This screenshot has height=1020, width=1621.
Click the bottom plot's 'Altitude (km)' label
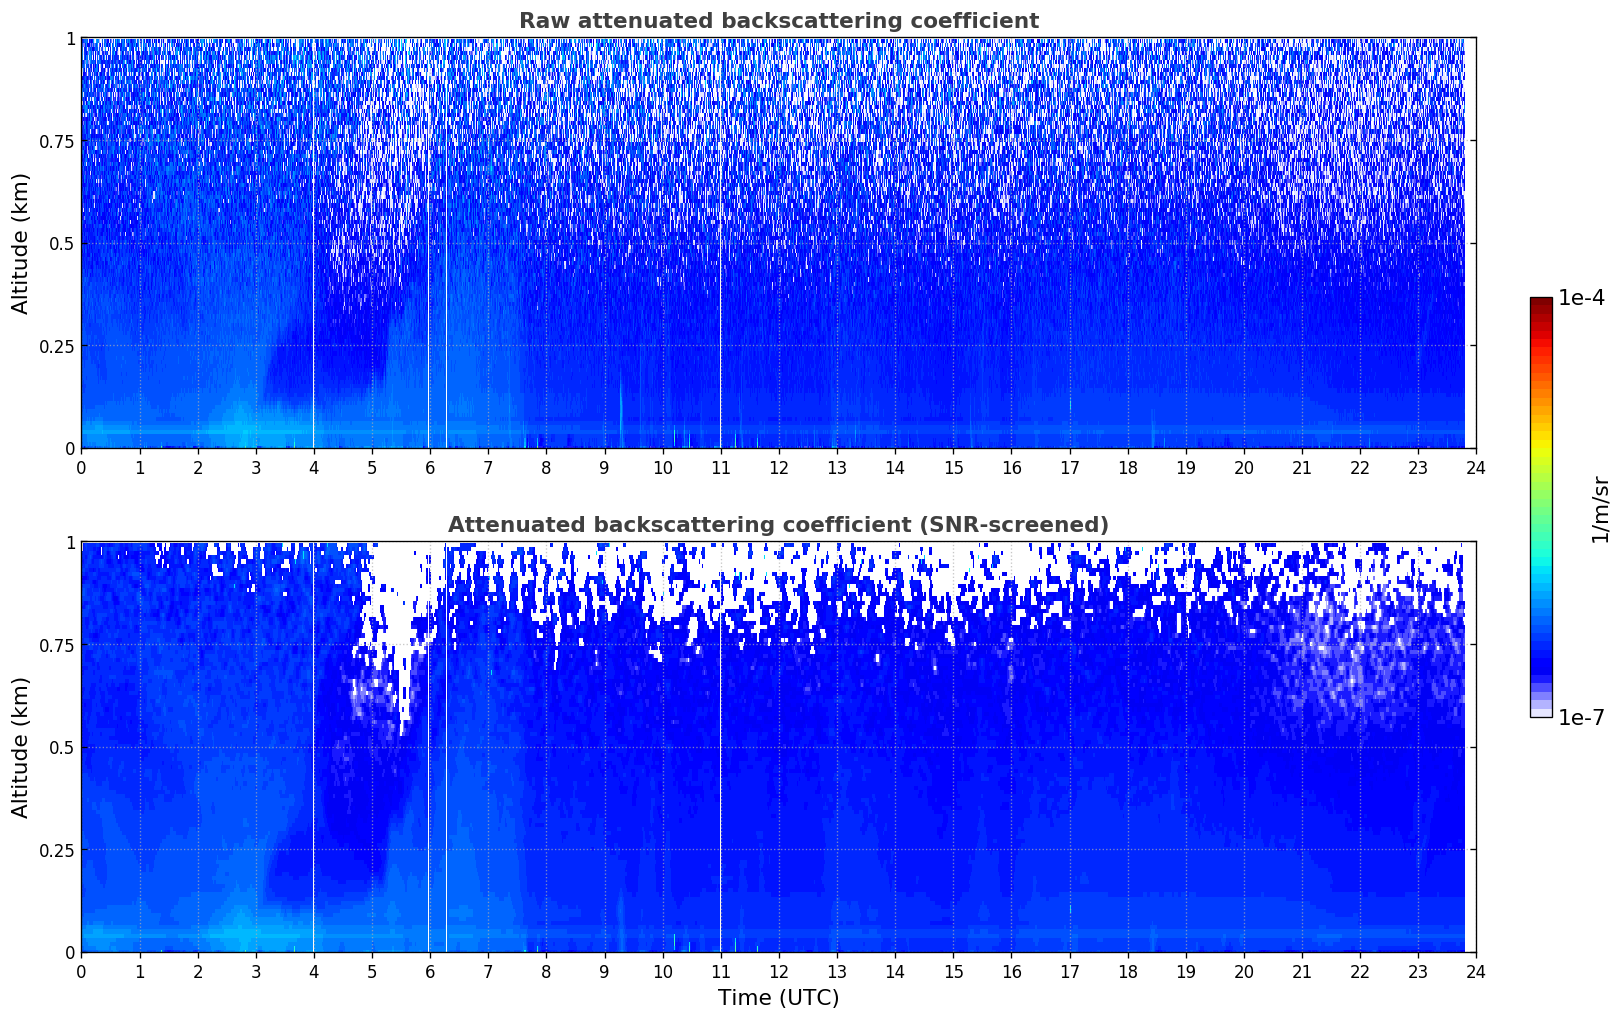[x=21, y=747]
